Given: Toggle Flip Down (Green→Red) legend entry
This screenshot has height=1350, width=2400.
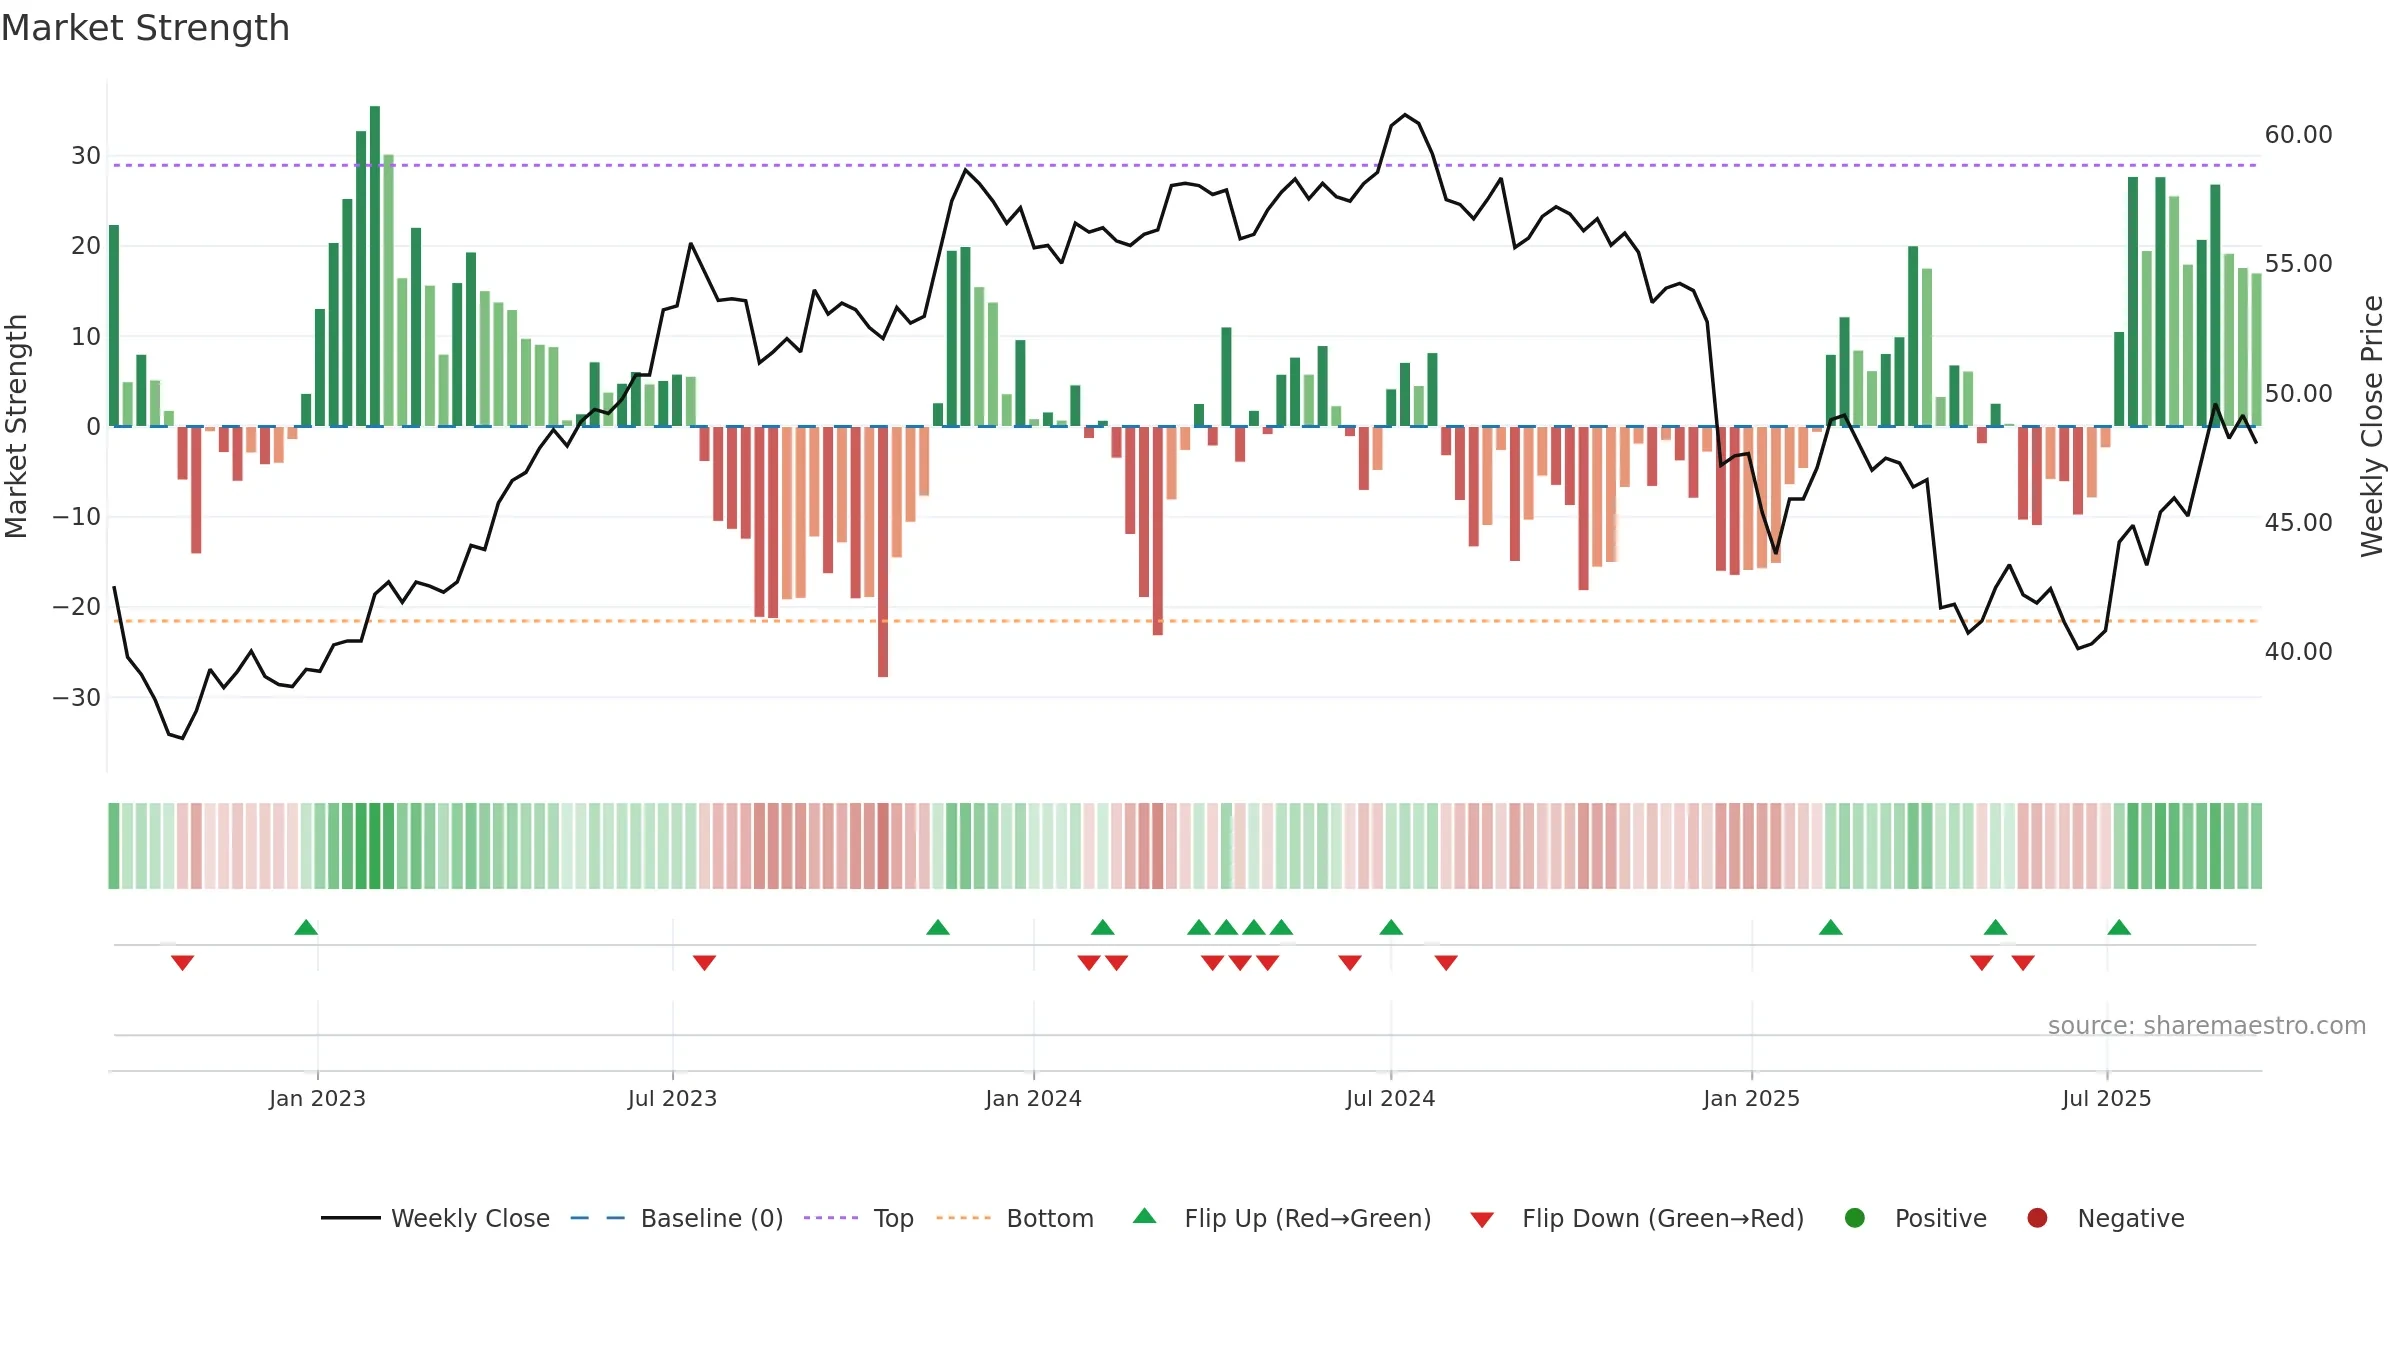Looking at the screenshot, I should tap(1637, 1218).
